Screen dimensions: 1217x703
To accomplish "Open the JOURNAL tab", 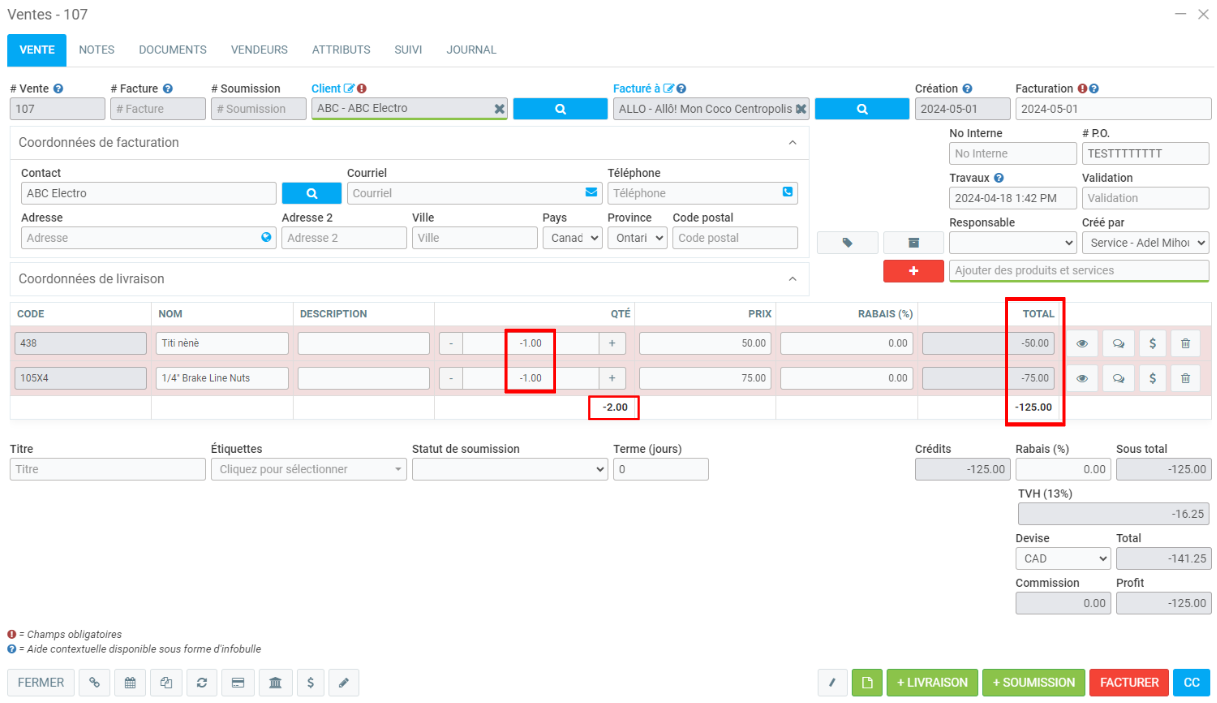I will click(x=471, y=50).
